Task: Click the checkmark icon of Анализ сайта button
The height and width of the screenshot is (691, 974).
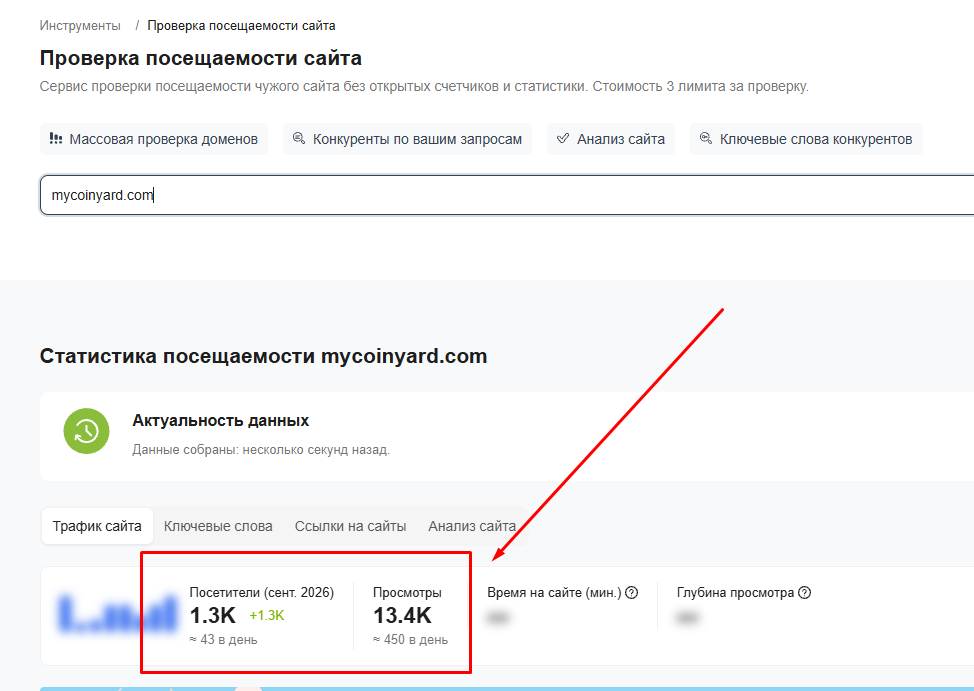Action: click(563, 138)
